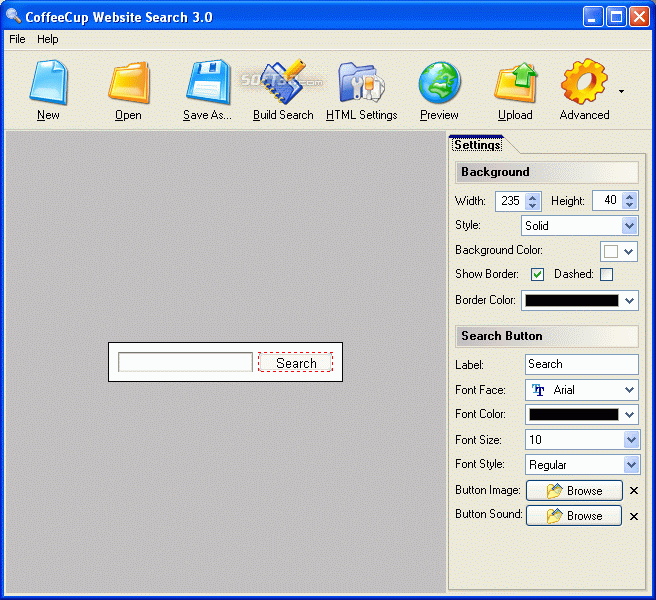The height and width of the screenshot is (600, 656).
Task: Open HTML Settings from the toolbar
Action: click(361, 82)
